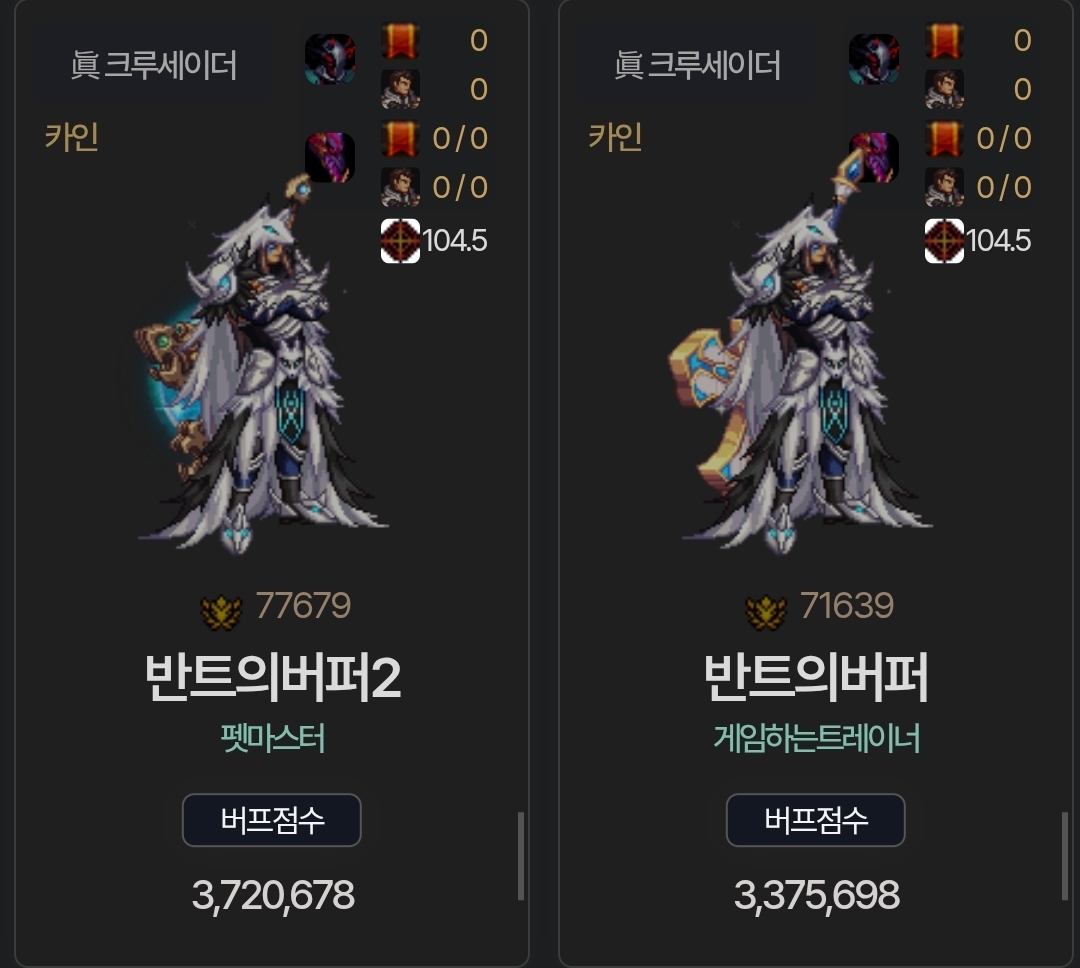Click the dark helmet icon in left card
This screenshot has height=968, width=1080.
point(330,59)
